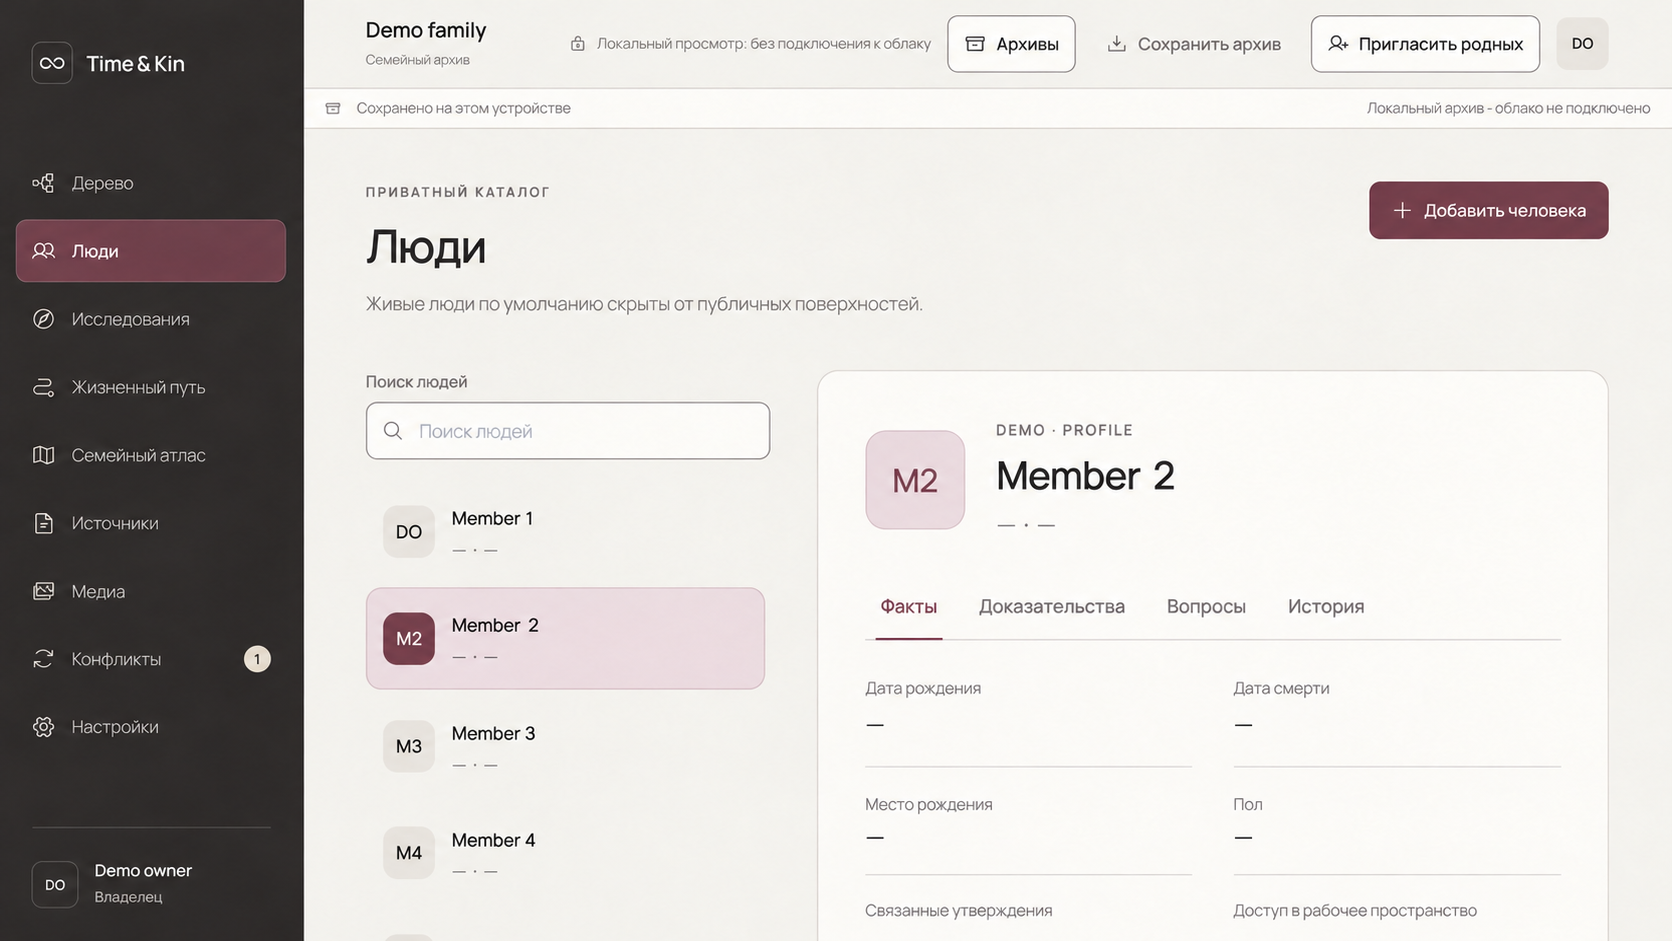Select Member 3 in the people list

point(565,746)
